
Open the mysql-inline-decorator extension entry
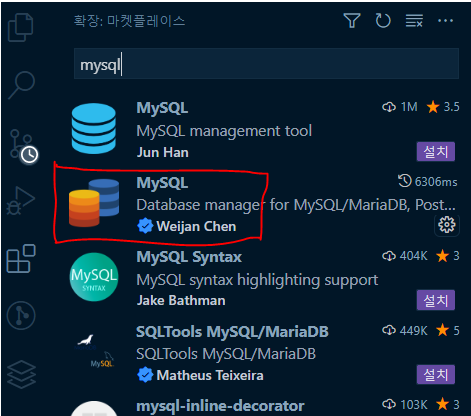point(220,406)
